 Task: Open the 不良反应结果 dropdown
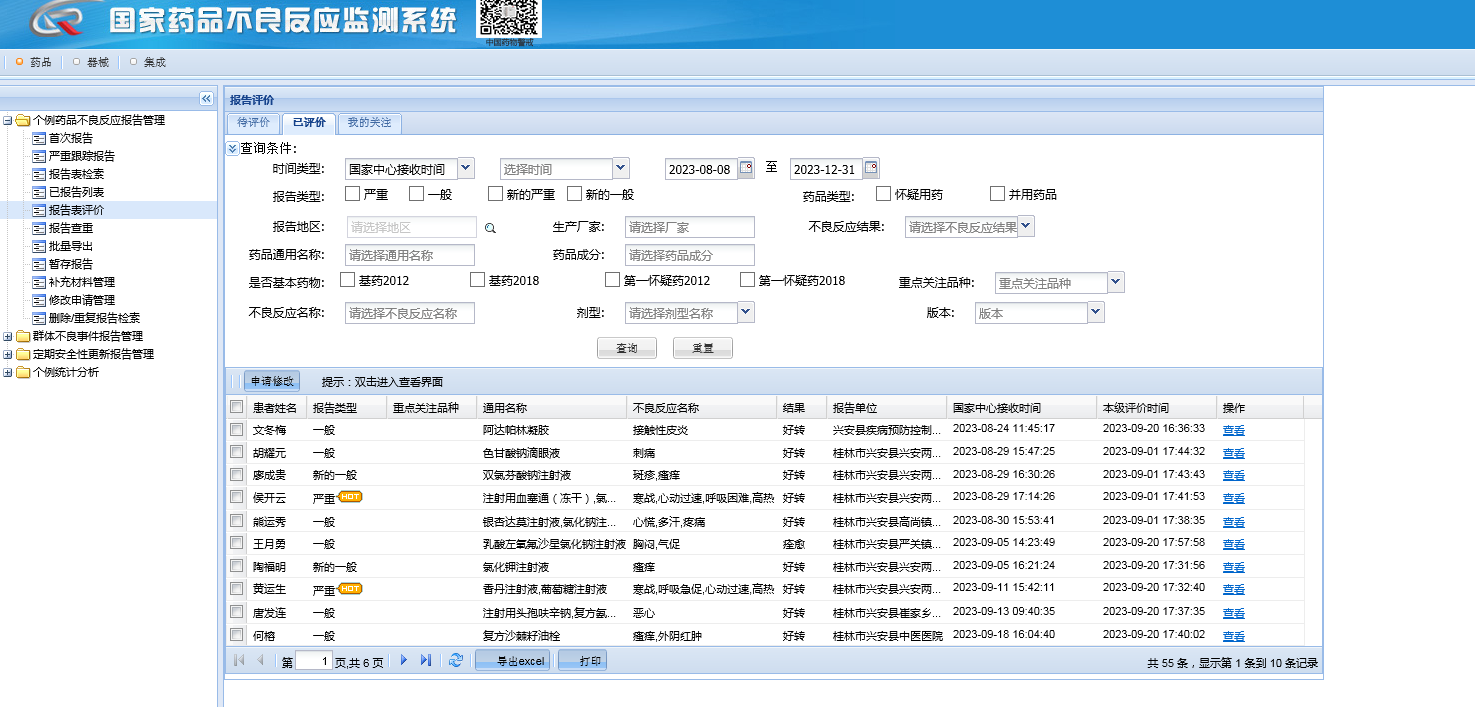pyautogui.click(x=1026, y=227)
